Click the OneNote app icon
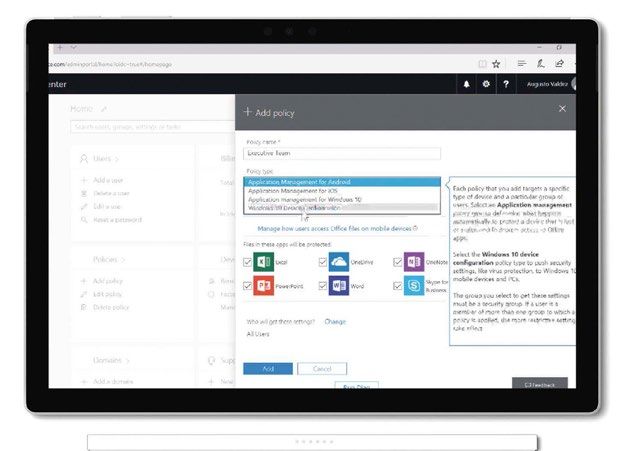 click(x=414, y=262)
